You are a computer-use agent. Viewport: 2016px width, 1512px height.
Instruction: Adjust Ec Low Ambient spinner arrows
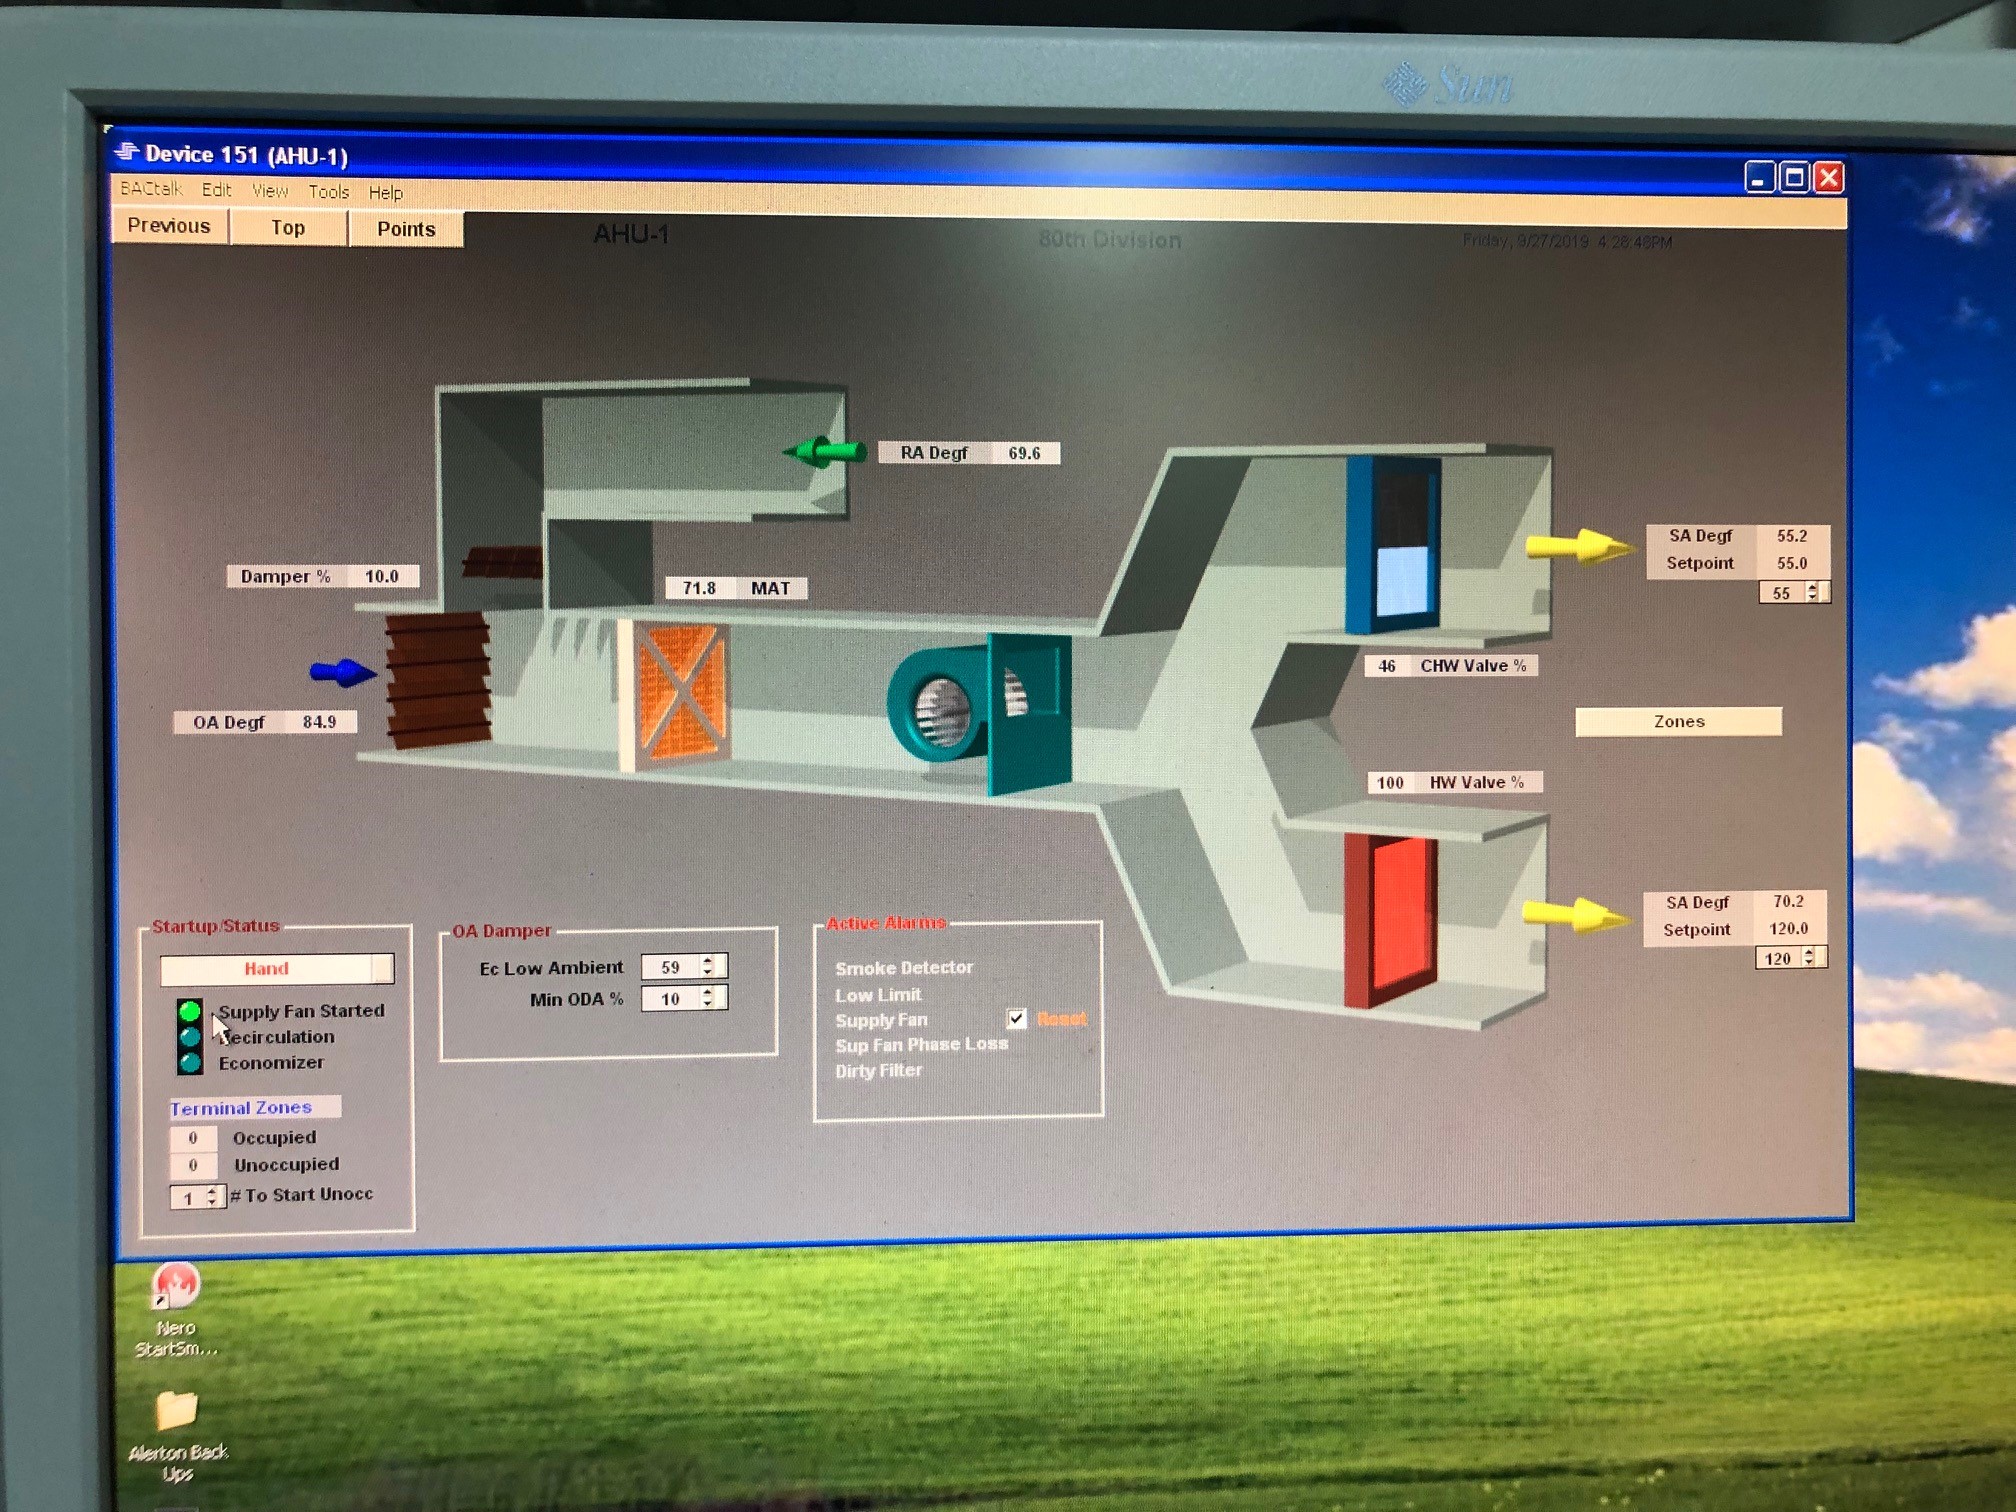point(708,966)
